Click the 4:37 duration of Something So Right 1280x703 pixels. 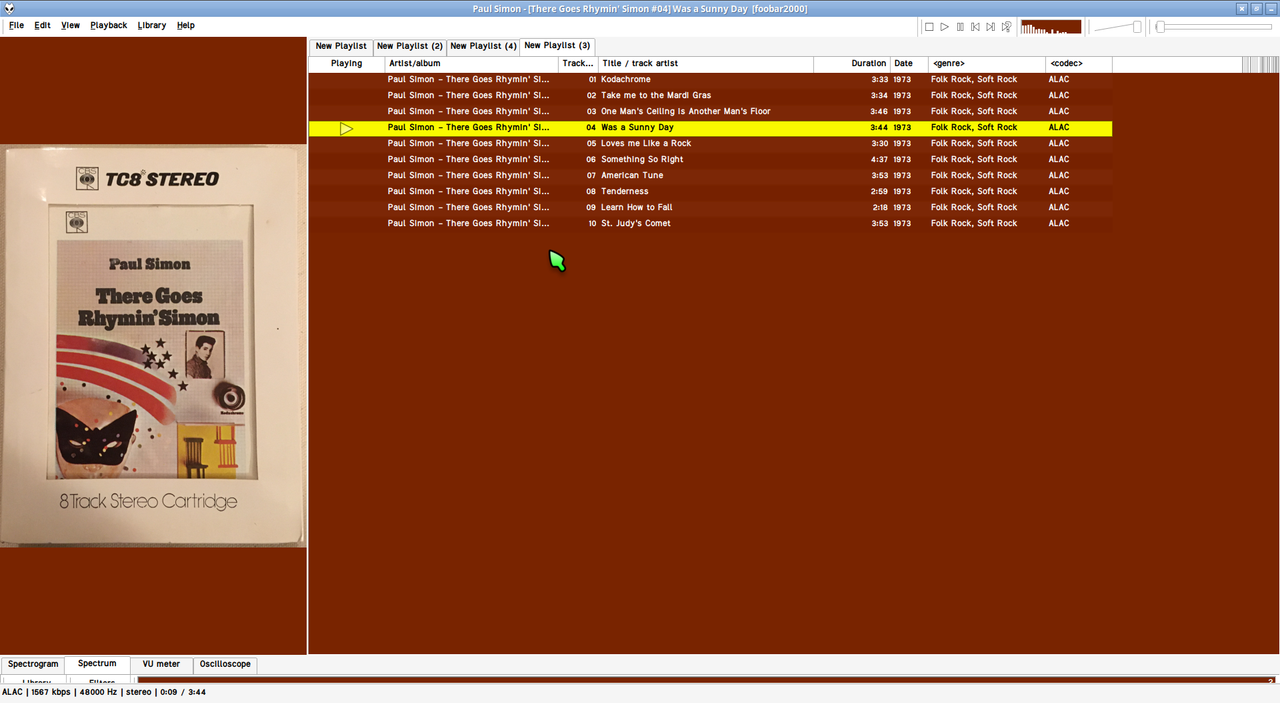[879, 160]
